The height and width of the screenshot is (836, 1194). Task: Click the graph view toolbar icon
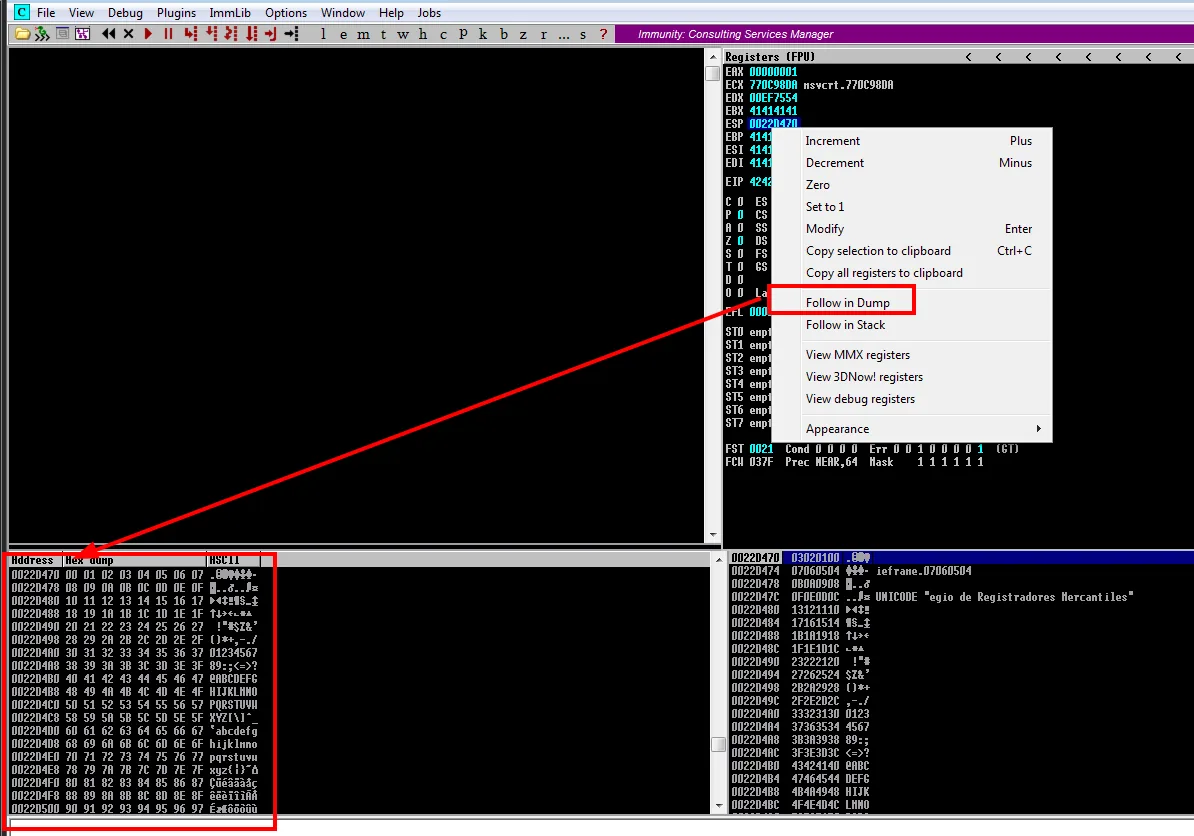click(82, 34)
